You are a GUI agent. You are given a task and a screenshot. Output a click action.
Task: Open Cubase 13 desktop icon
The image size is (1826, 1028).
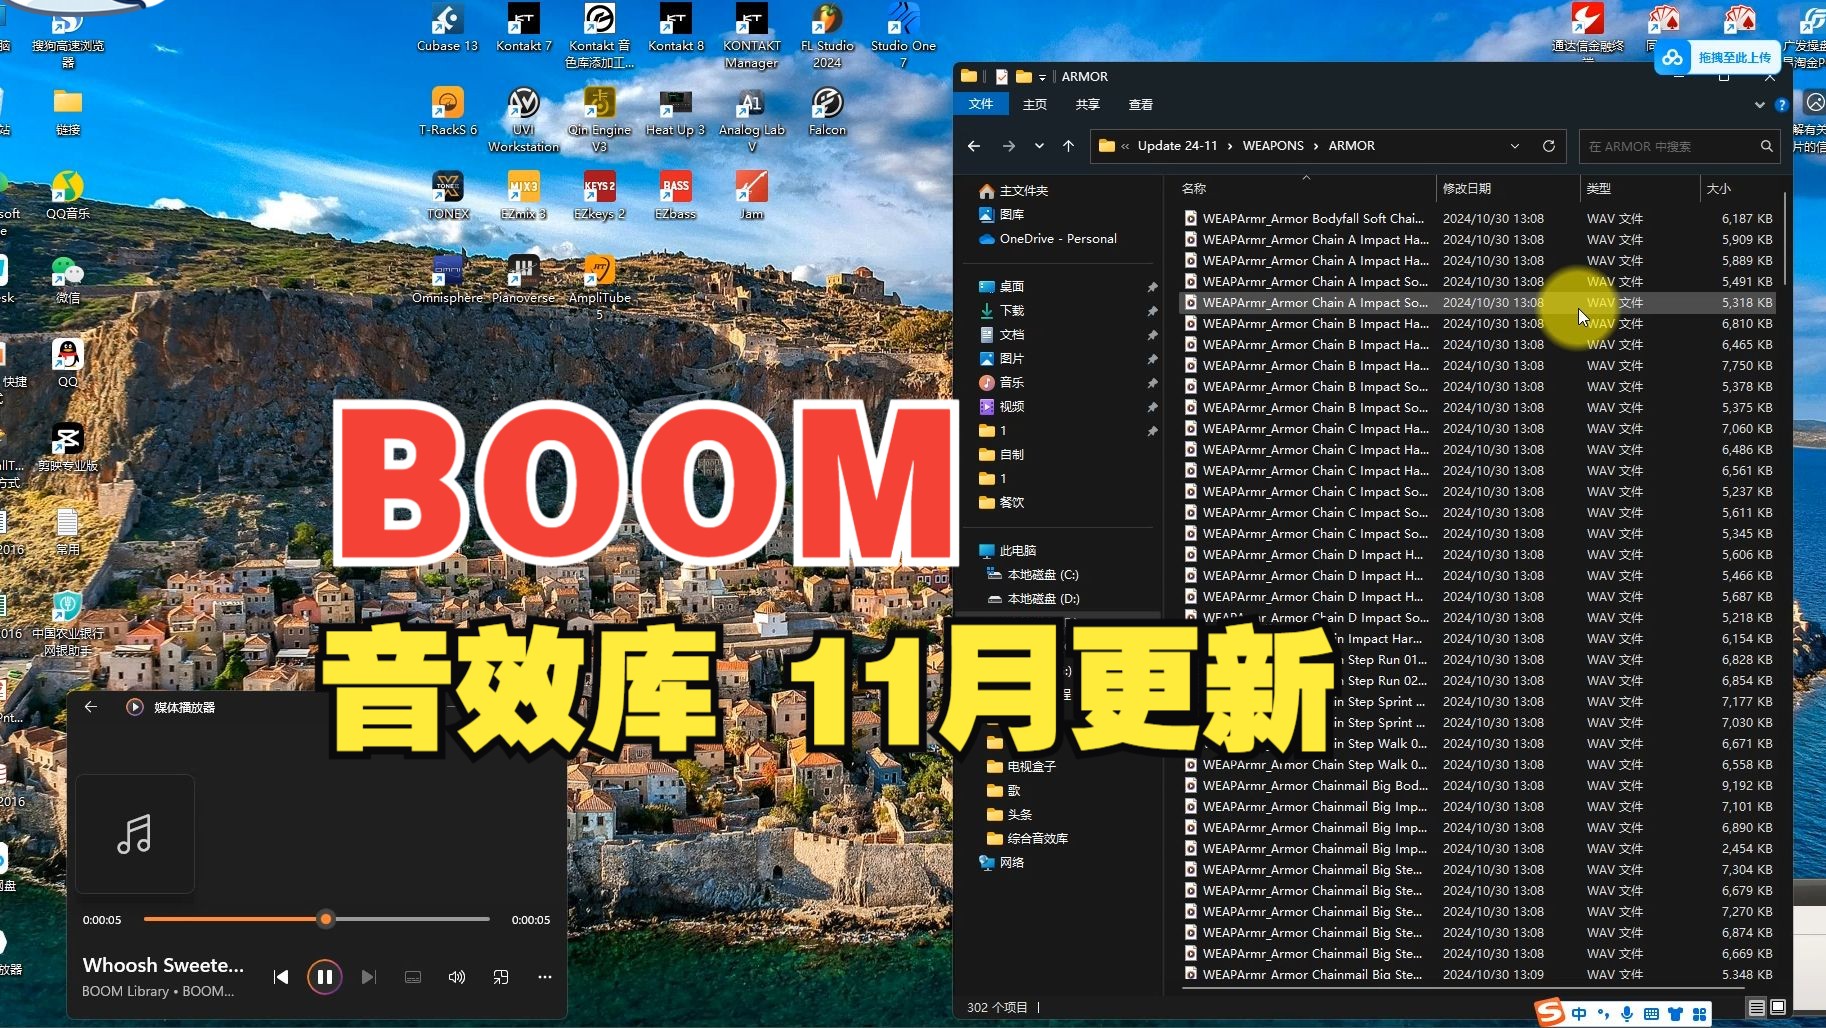(x=447, y=28)
